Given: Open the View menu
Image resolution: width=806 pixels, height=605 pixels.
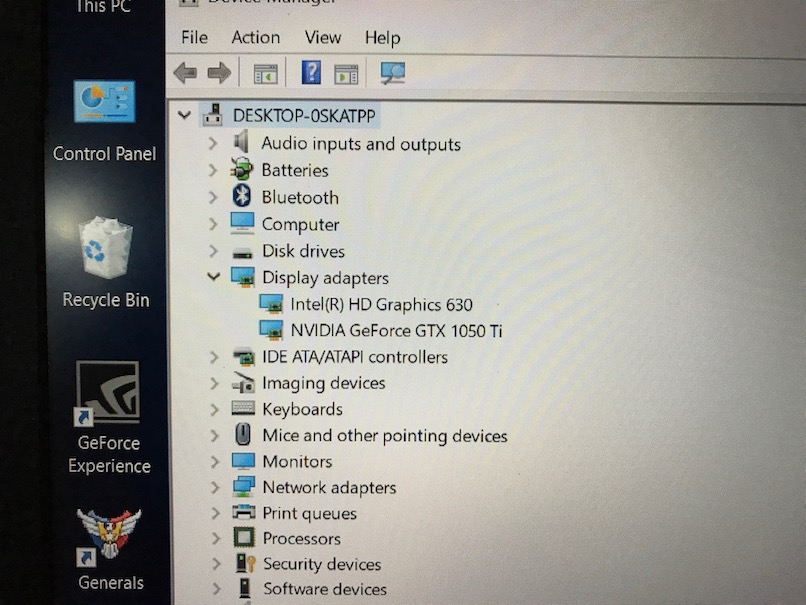Looking at the screenshot, I should [x=323, y=38].
